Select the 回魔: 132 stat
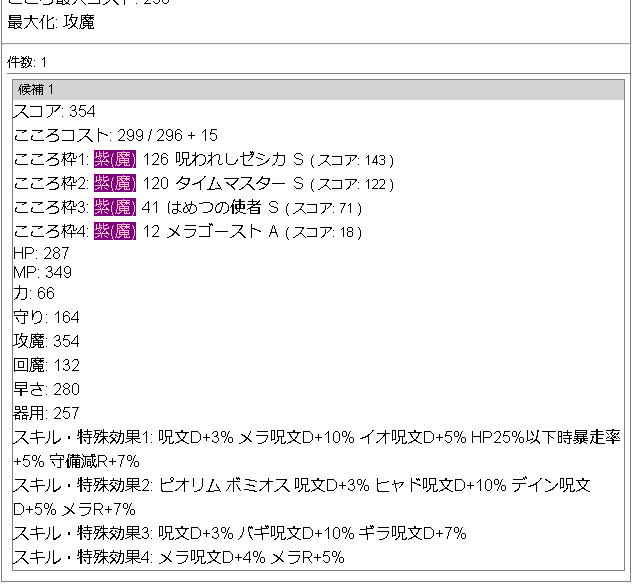This screenshot has height=586, width=643. pos(46,365)
